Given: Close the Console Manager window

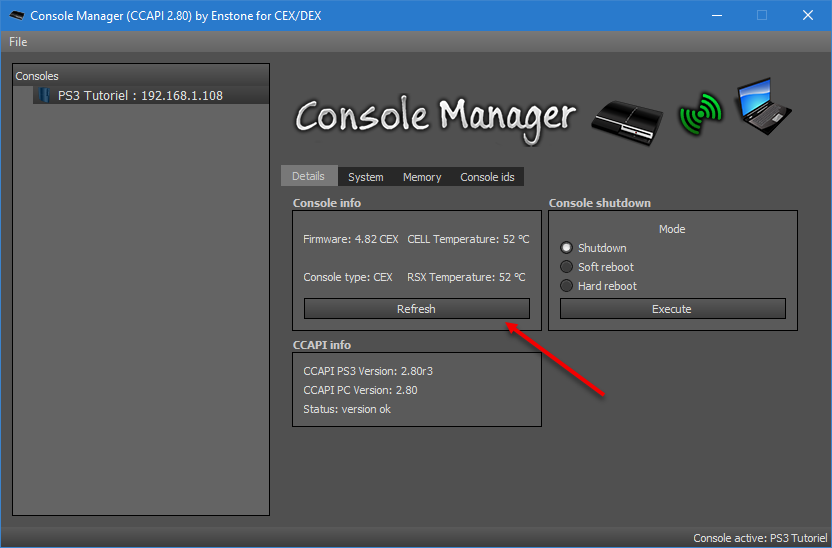Looking at the screenshot, I should click(808, 15).
